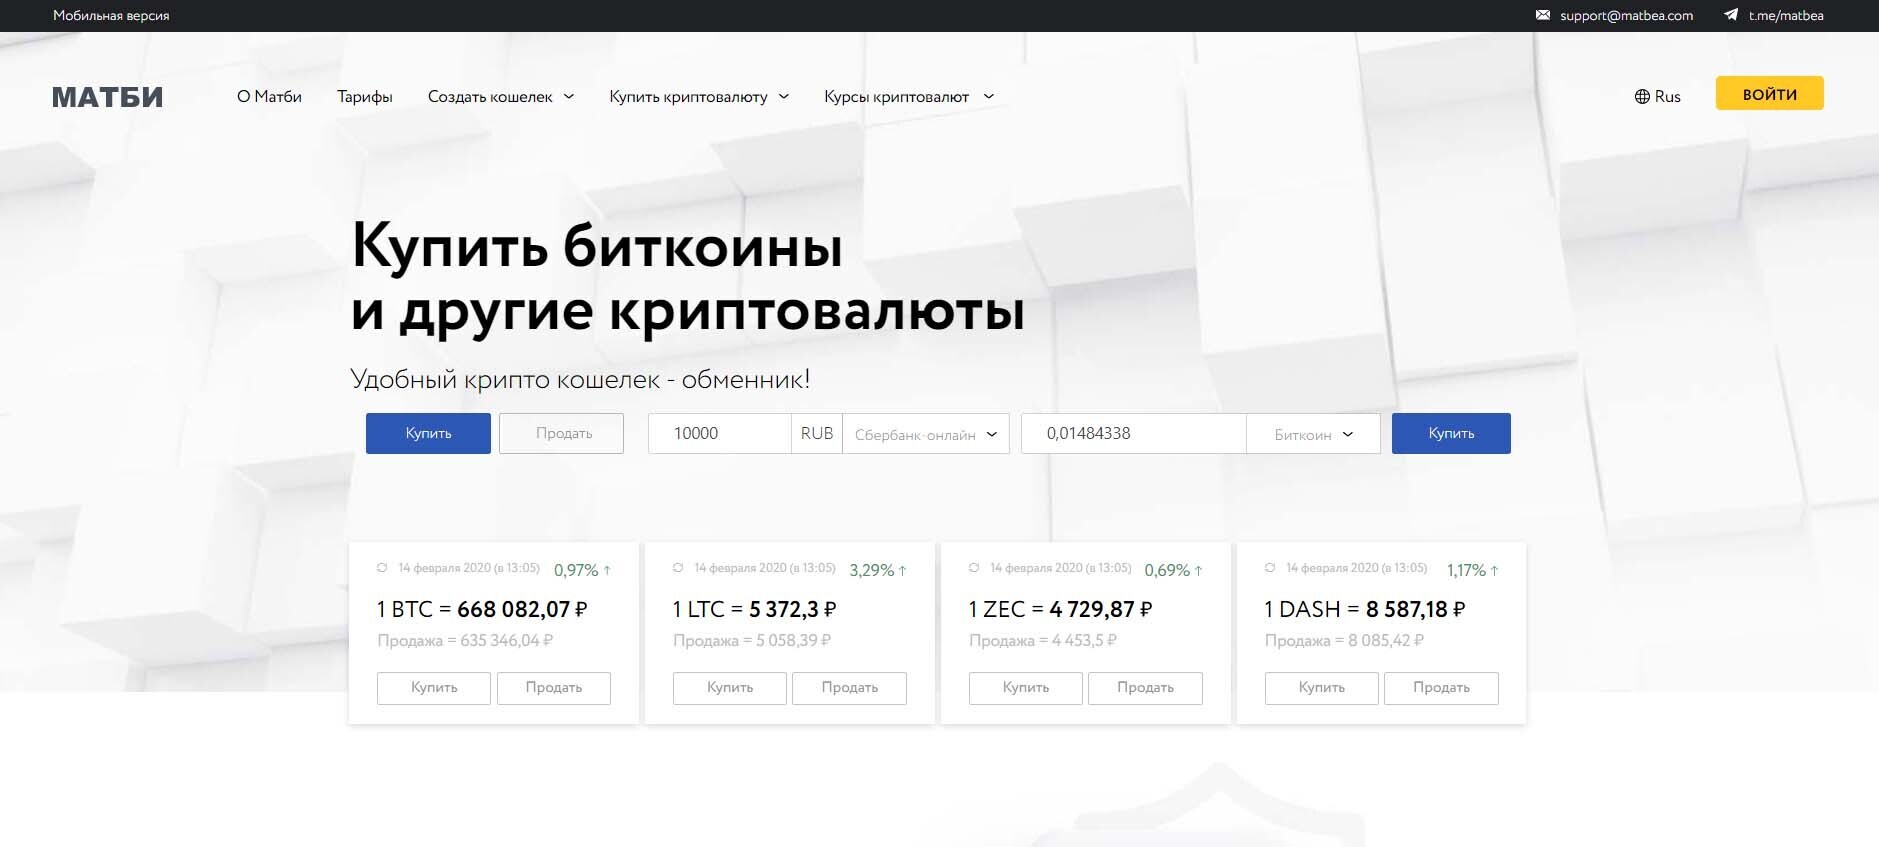This screenshot has width=1879, height=847.
Task: Expand the Курсы криптовалют menu
Action: tap(908, 97)
